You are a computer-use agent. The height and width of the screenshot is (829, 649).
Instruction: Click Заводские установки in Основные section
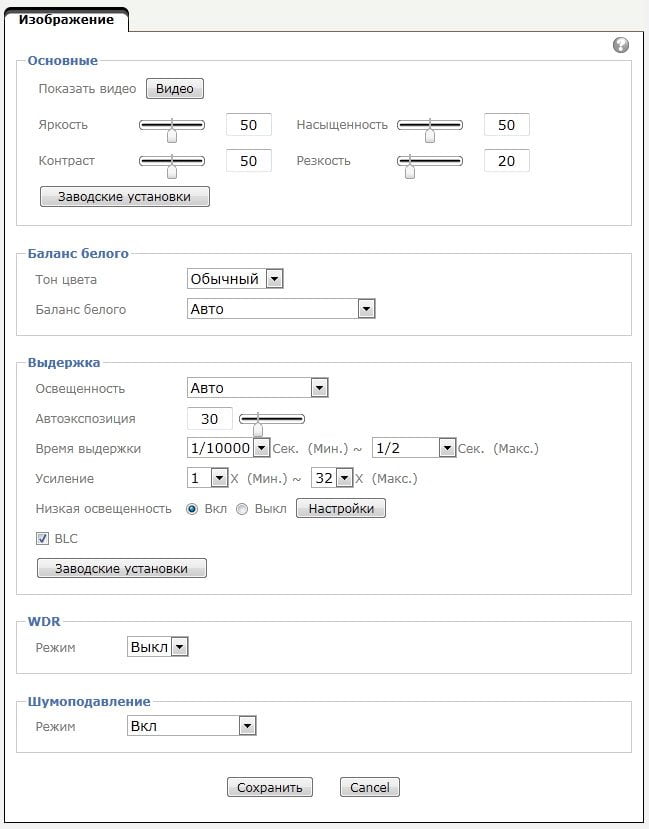coord(125,197)
